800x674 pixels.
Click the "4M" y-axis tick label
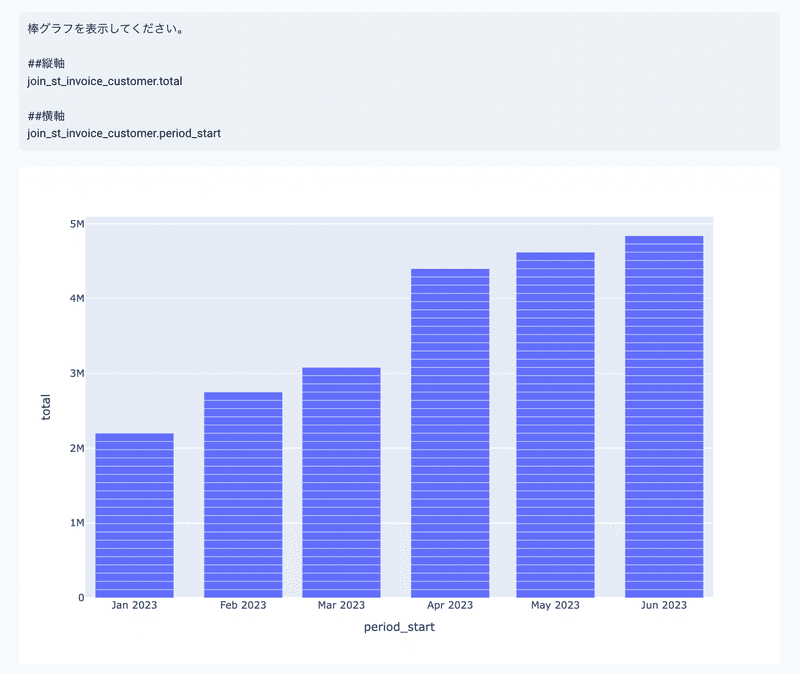pyautogui.click(x=77, y=298)
